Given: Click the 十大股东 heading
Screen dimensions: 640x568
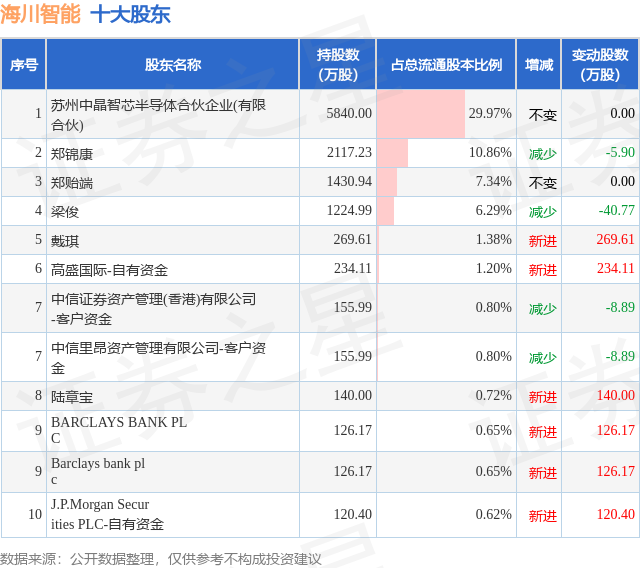Looking at the screenshot, I should pyautogui.click(x=130, y=15).
